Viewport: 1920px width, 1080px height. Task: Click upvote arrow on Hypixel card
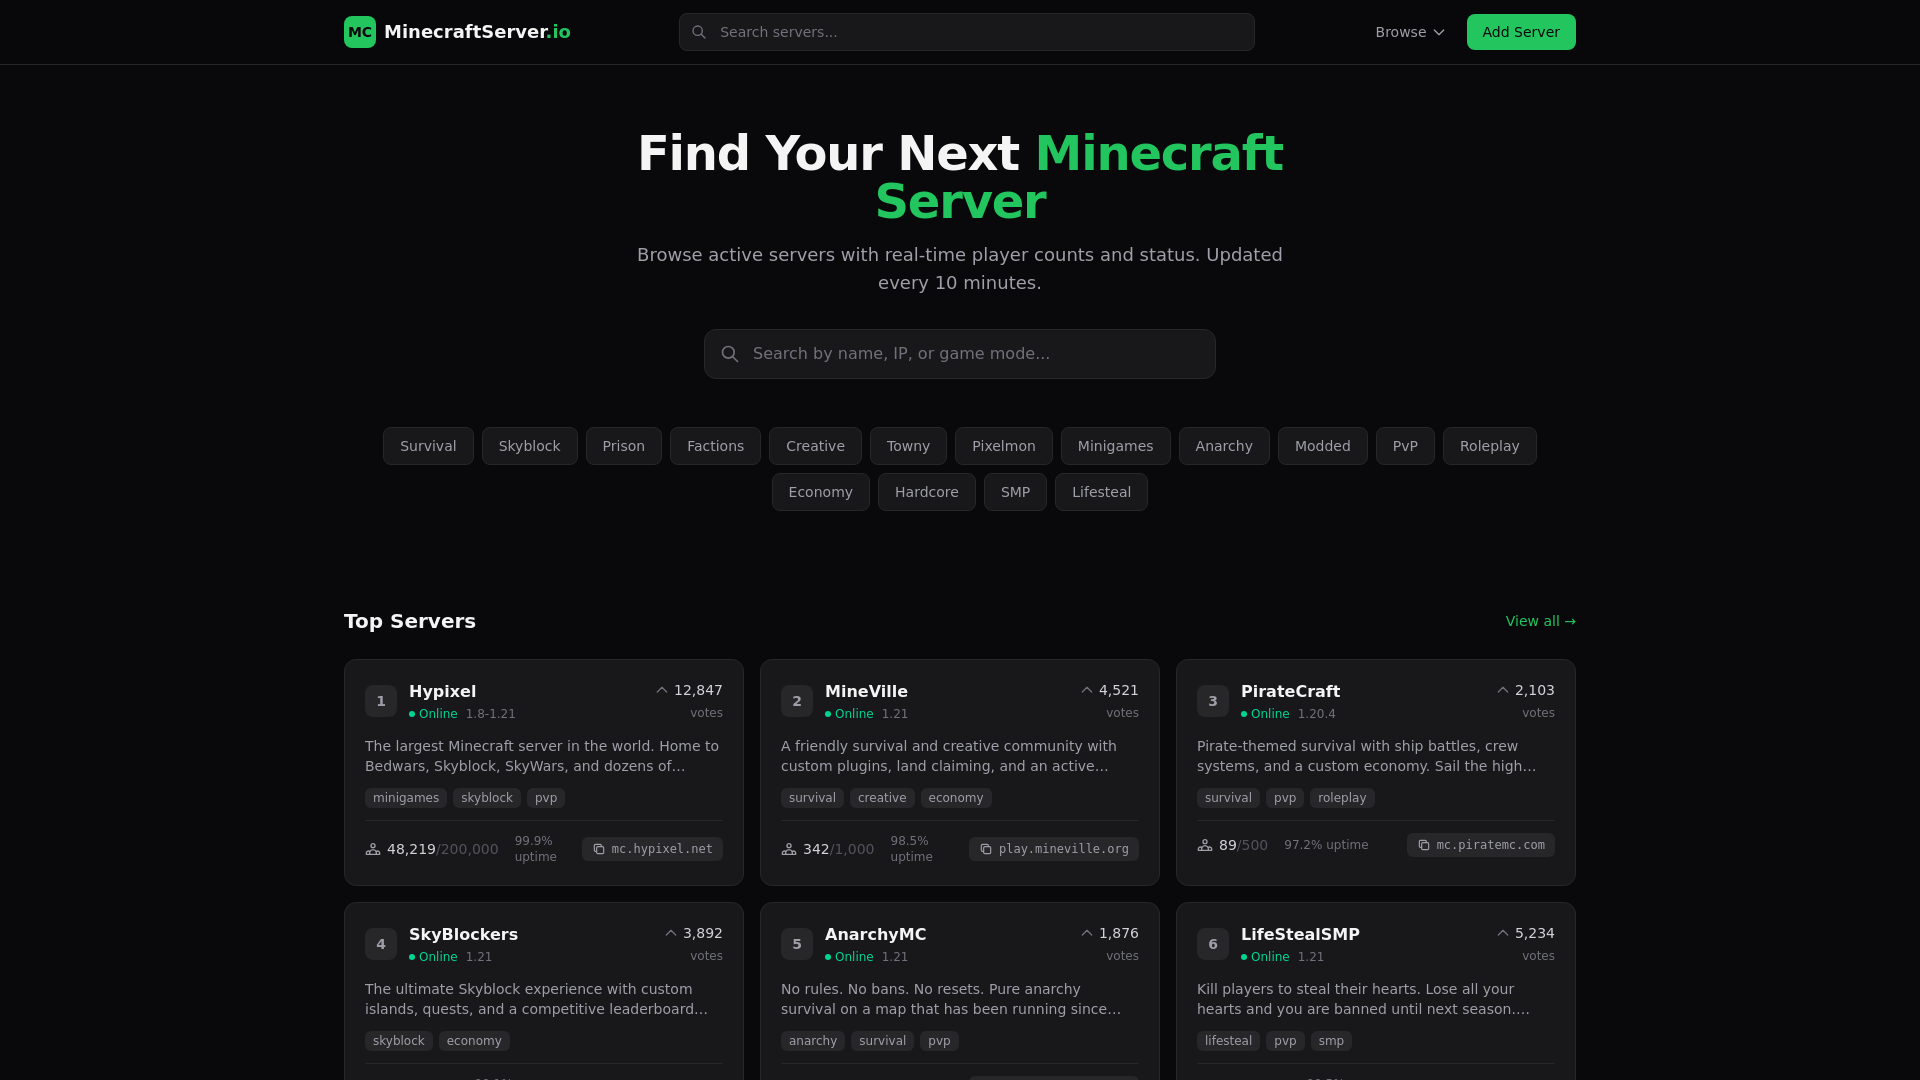(x=662, y=690)
